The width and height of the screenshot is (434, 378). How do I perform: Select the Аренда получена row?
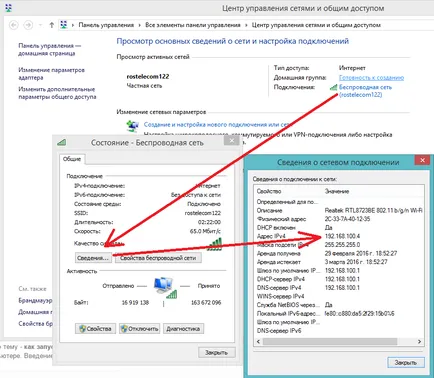[x=339, y=253]
